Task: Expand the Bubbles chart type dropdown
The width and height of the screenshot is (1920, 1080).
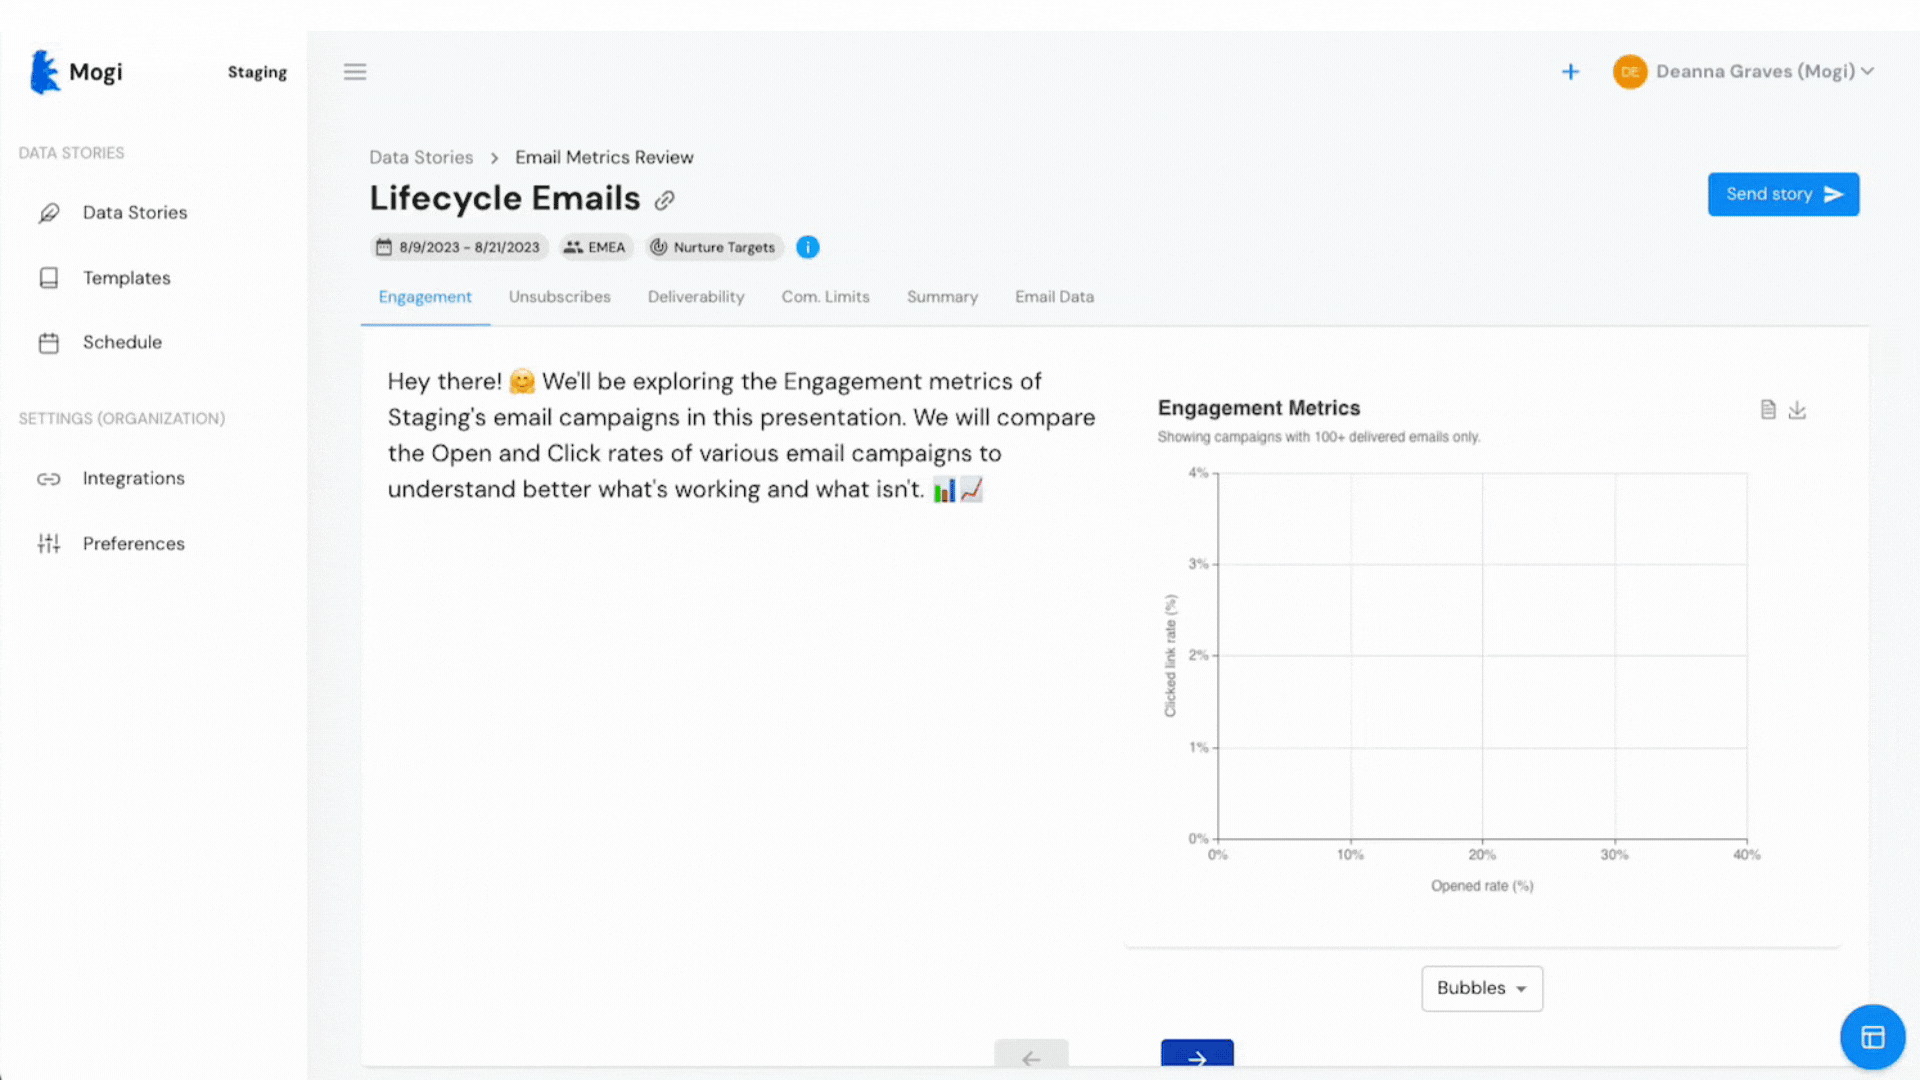Action: pos(1481,988)
